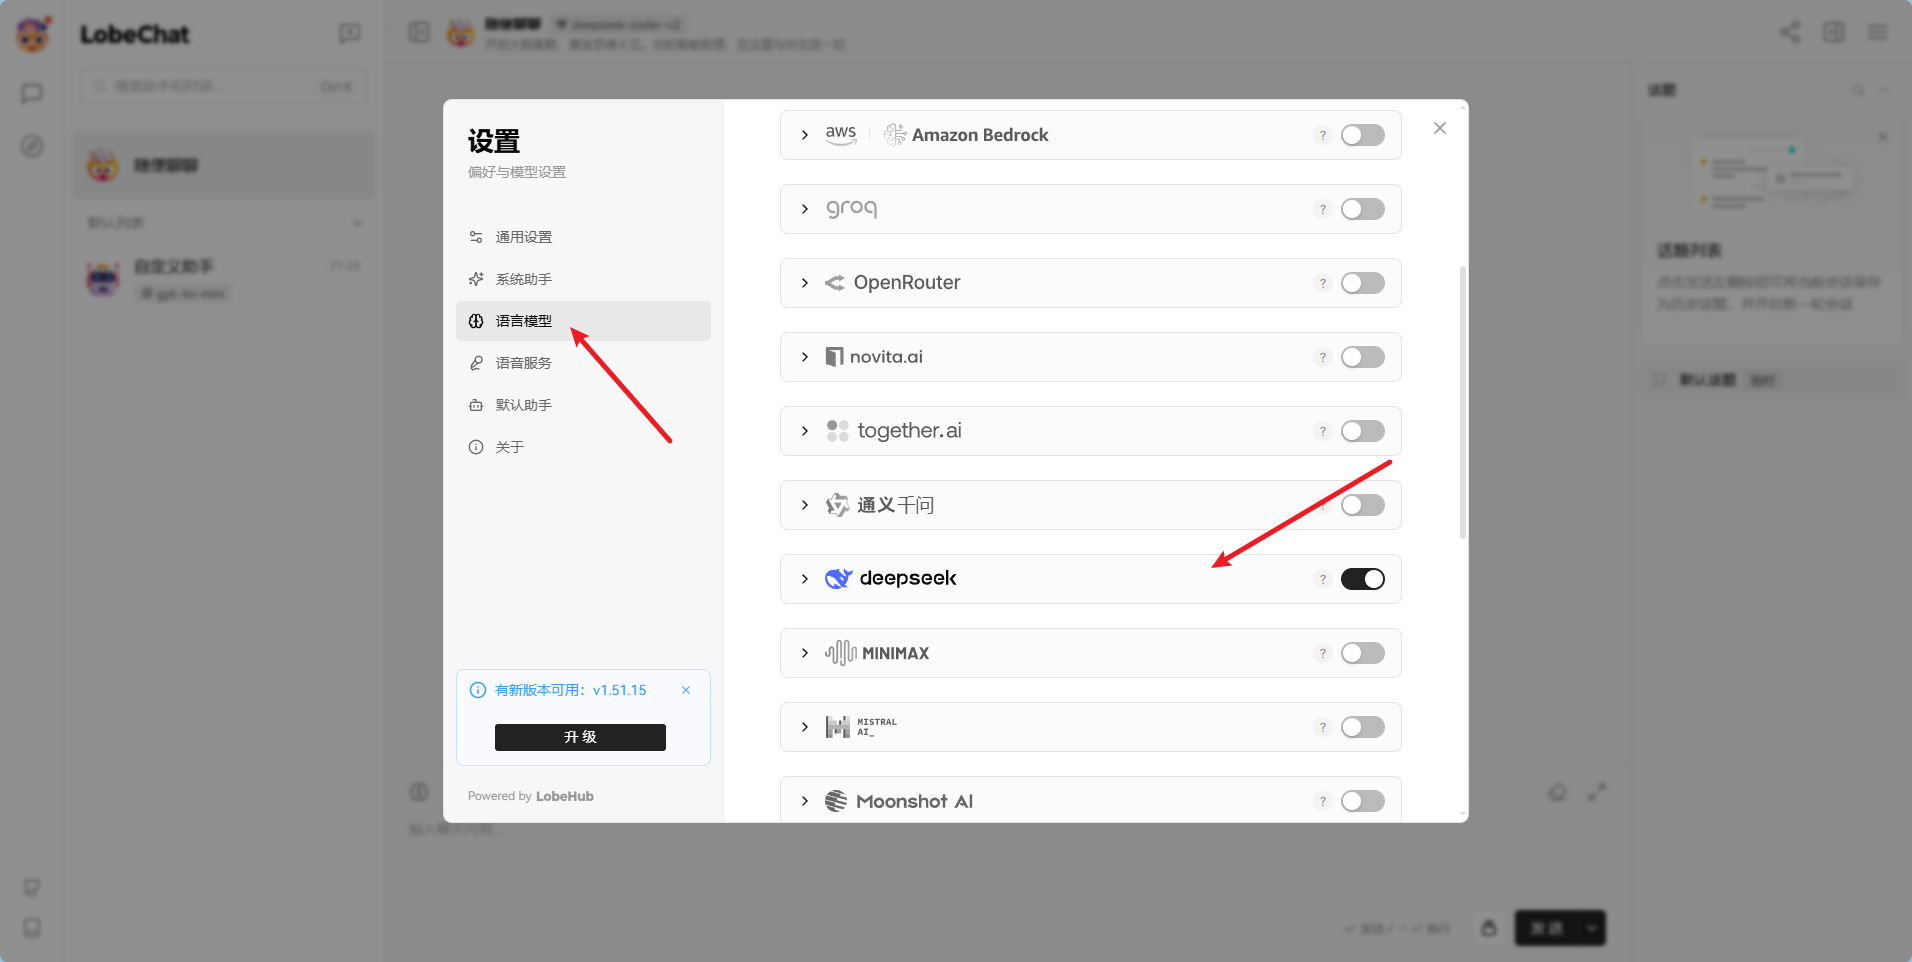
Task: Expand the OpenRouter section chevron
Action: coord(805,283)
